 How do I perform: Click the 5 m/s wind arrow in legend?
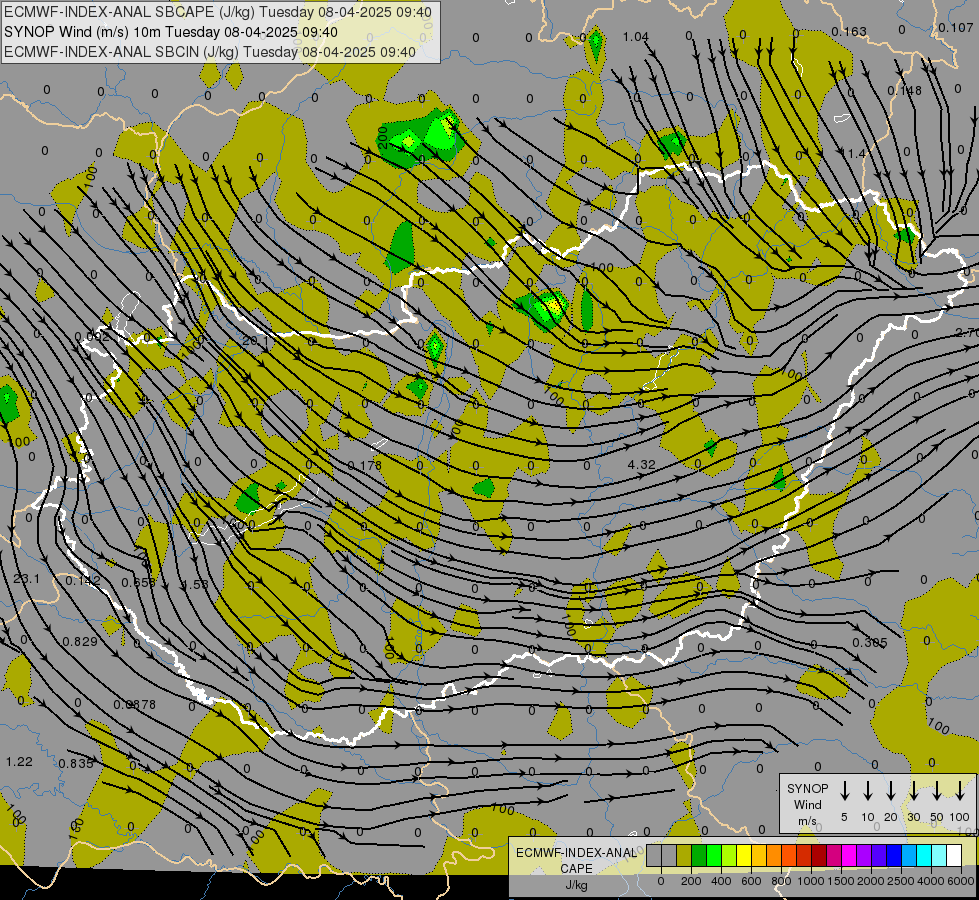pyautogui.click(x=844, y=791)
